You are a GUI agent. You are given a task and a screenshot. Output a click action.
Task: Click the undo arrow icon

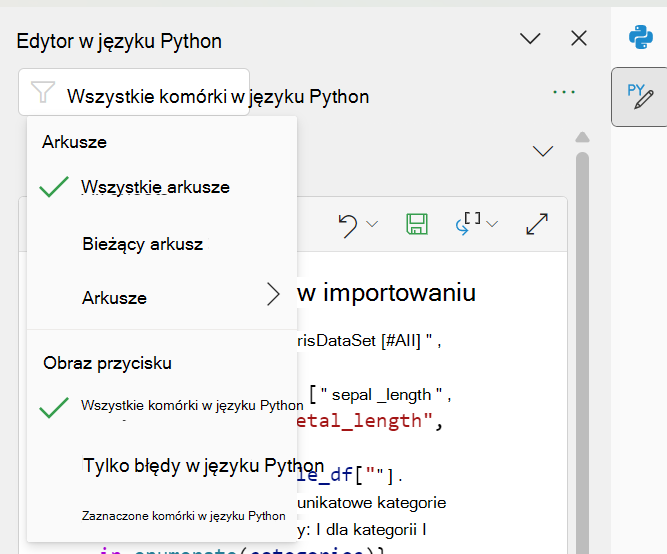[x=348, y=225]
